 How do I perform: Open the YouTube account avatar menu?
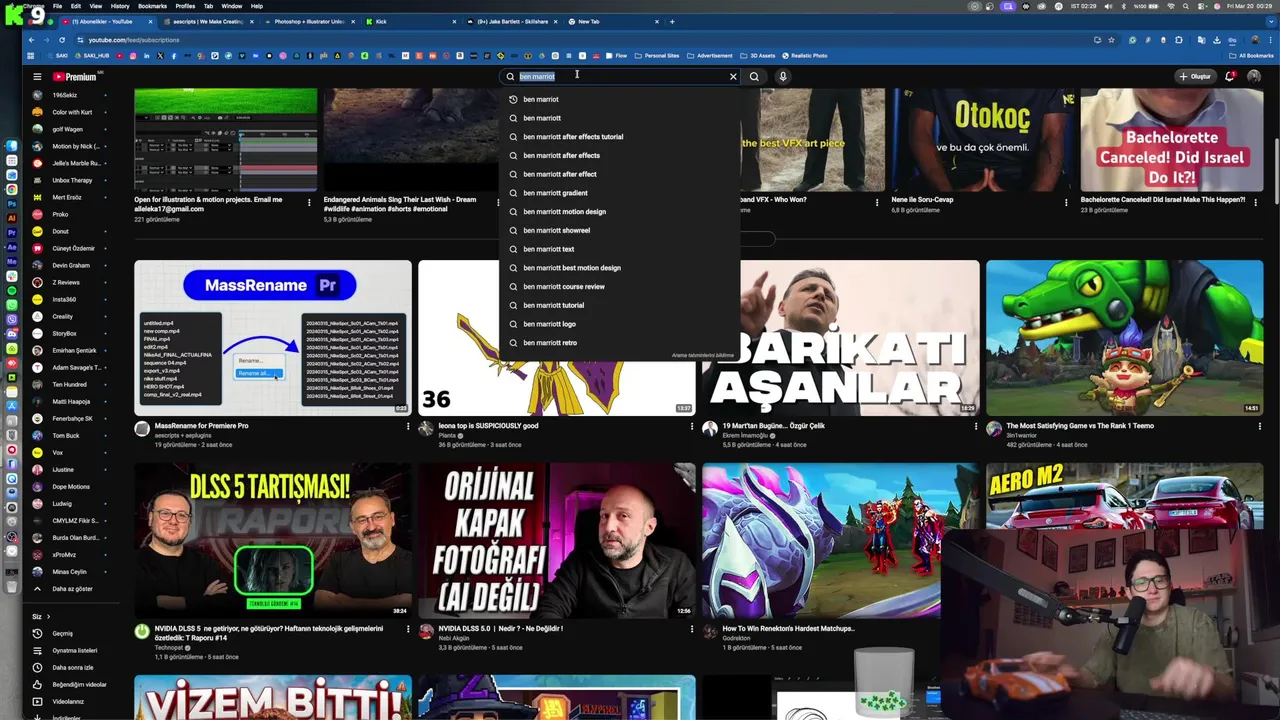click(x=1254, y=76)
